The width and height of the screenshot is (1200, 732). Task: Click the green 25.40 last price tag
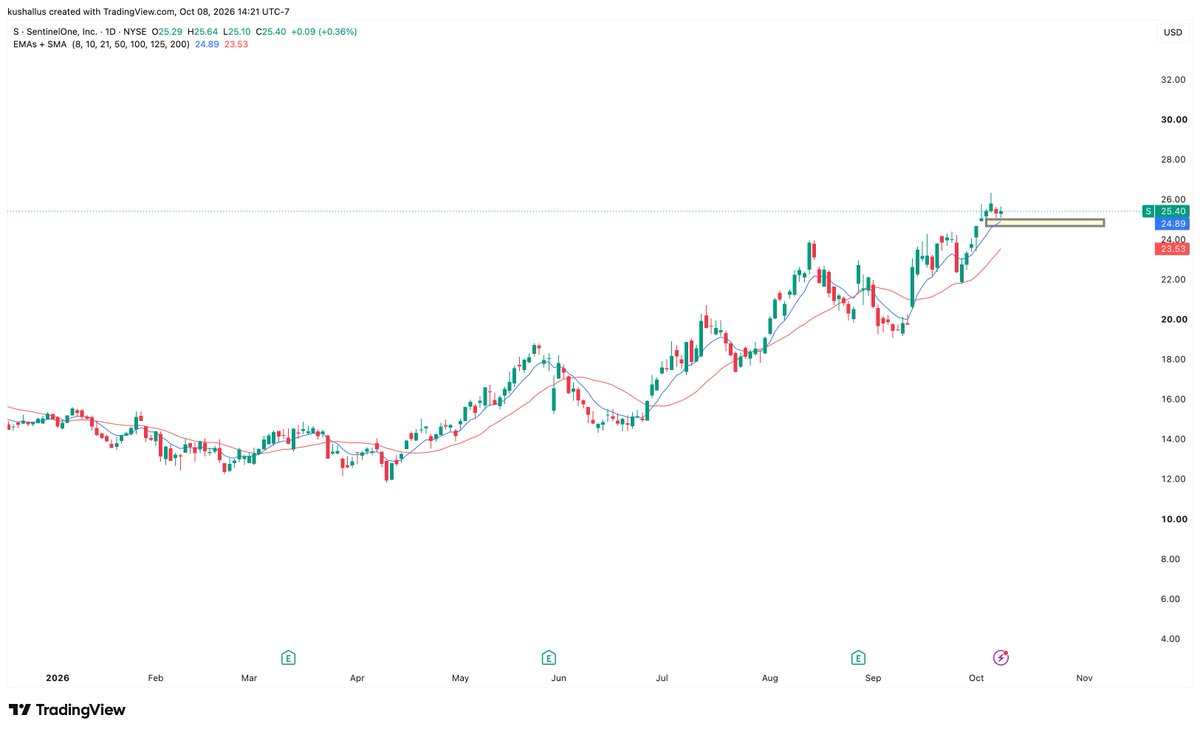tap(1174, 211)
